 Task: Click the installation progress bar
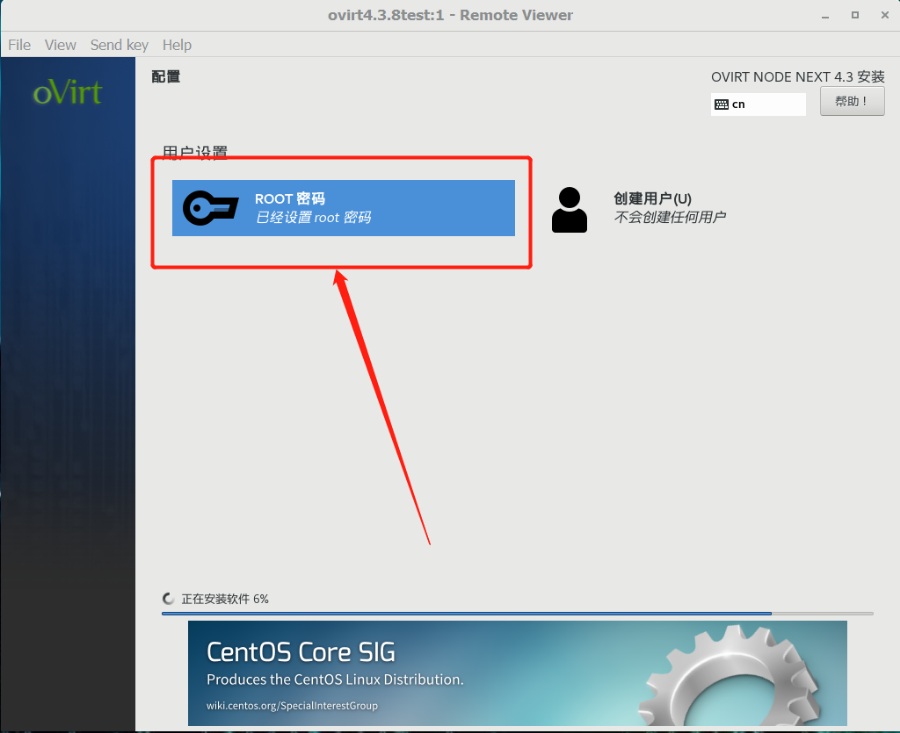pyautogui.click(x=517, y=614)
